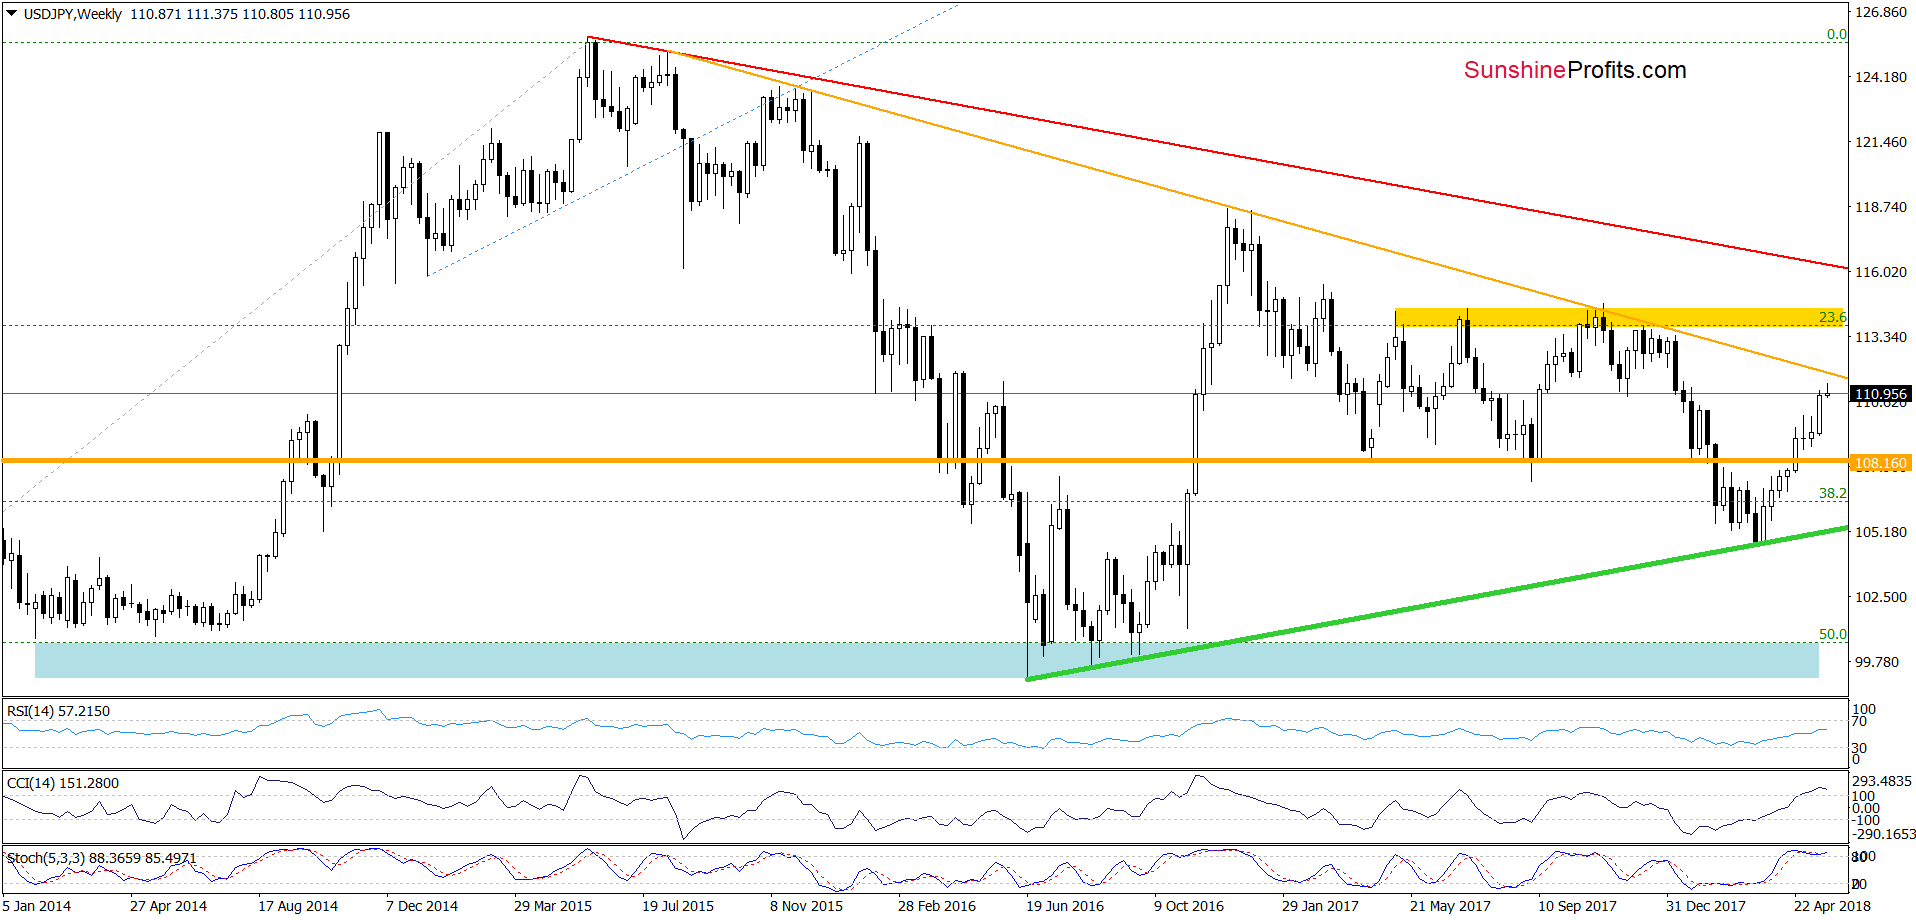Click the 27 Apr 2014 date label
Image resolution: width=1916 pixels, height=920 pixels.
(168, 906)
